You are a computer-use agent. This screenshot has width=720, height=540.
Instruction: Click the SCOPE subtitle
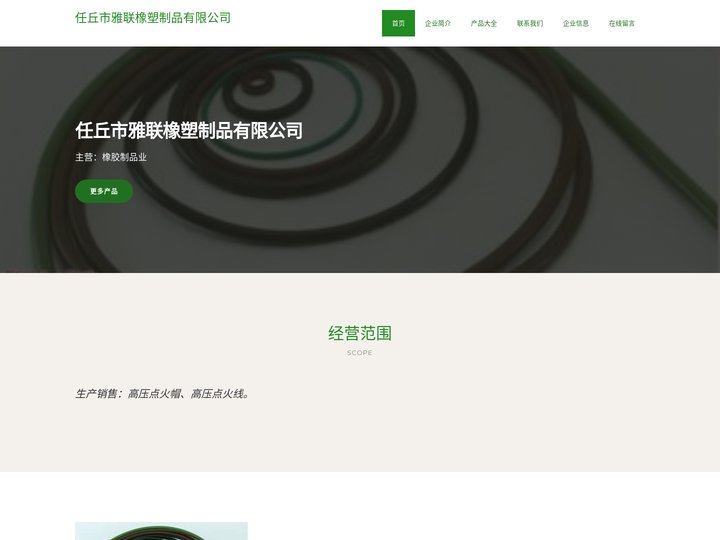click(x=360, y=353)
